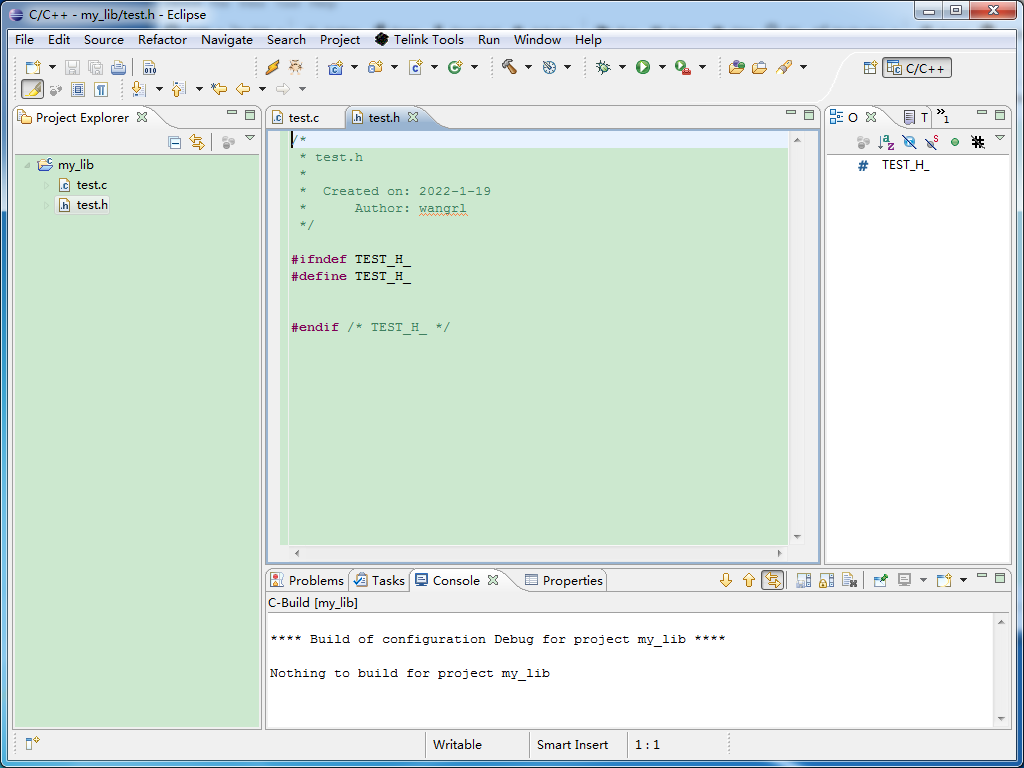Open the Run button dropdown arrow

pyautogui.click(x=661, y=67)
